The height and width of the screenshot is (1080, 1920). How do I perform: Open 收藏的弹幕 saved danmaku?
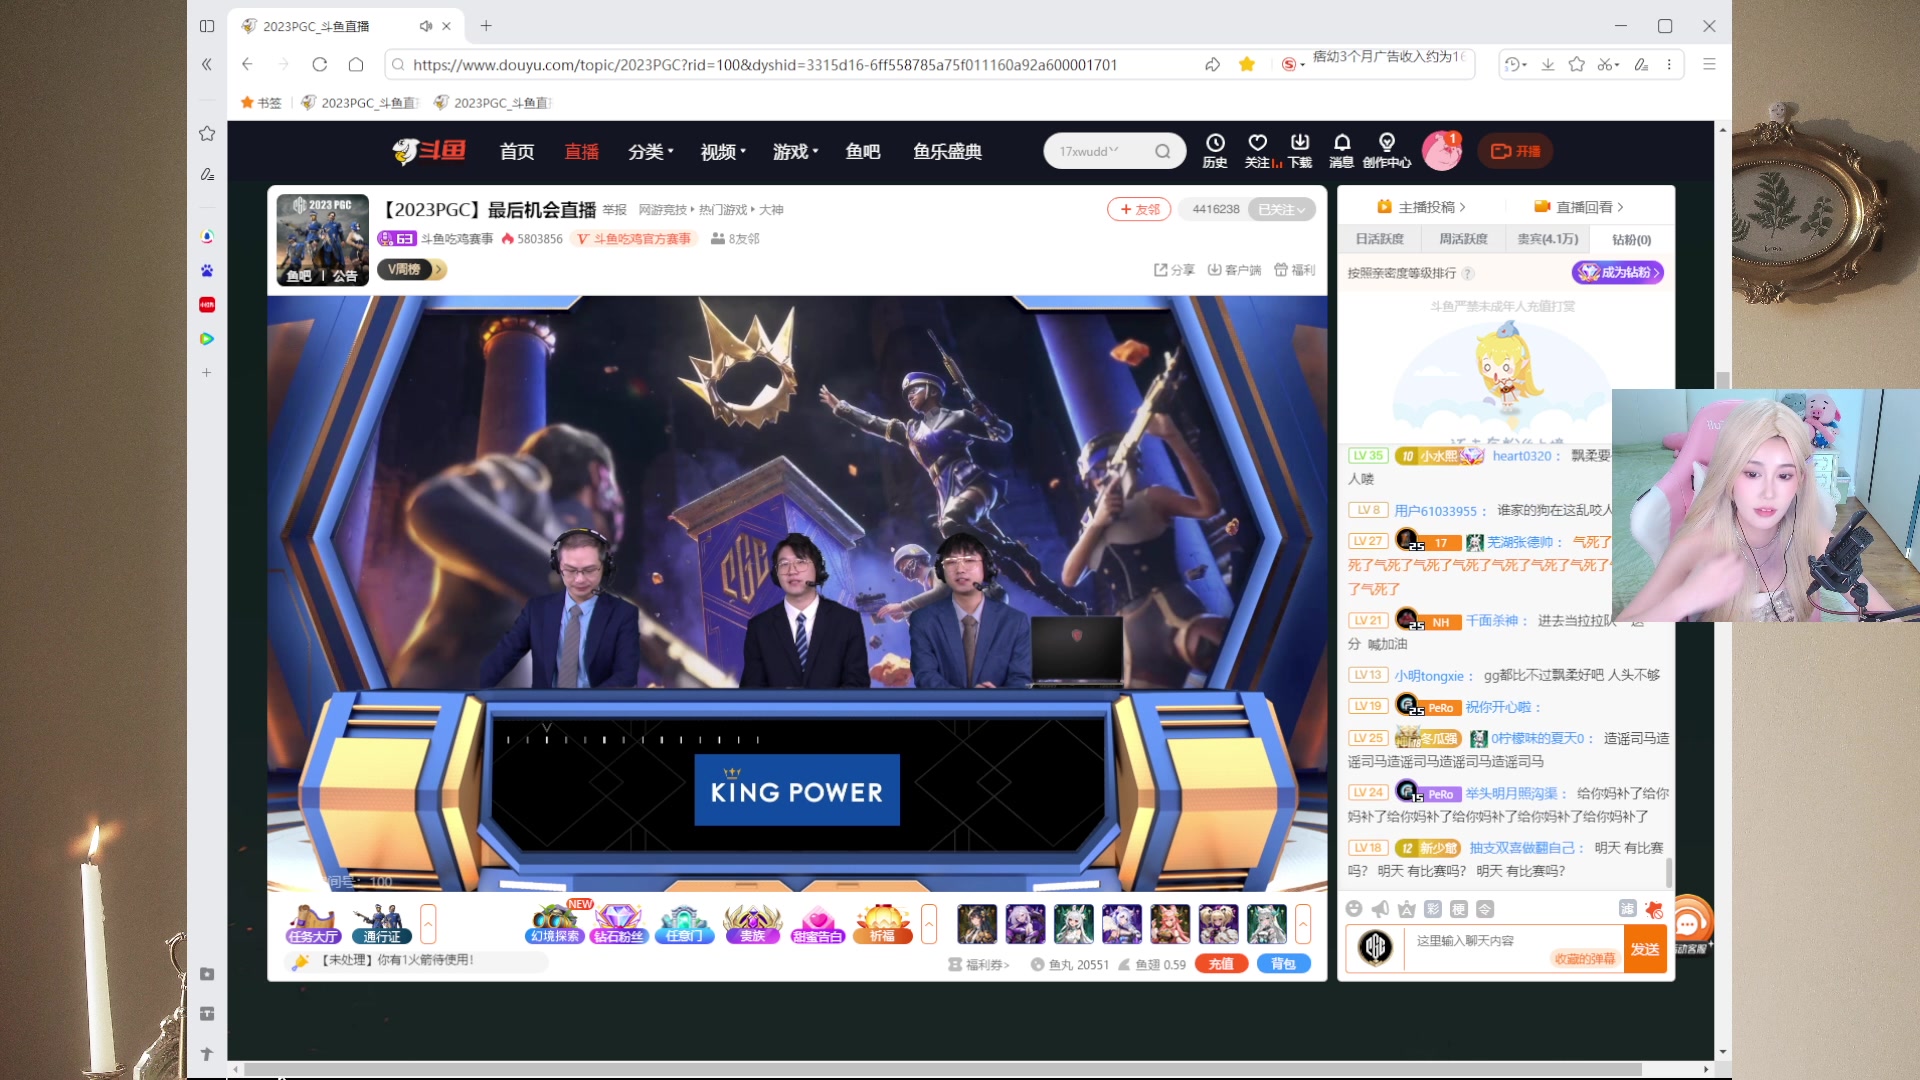point(1584,959)
